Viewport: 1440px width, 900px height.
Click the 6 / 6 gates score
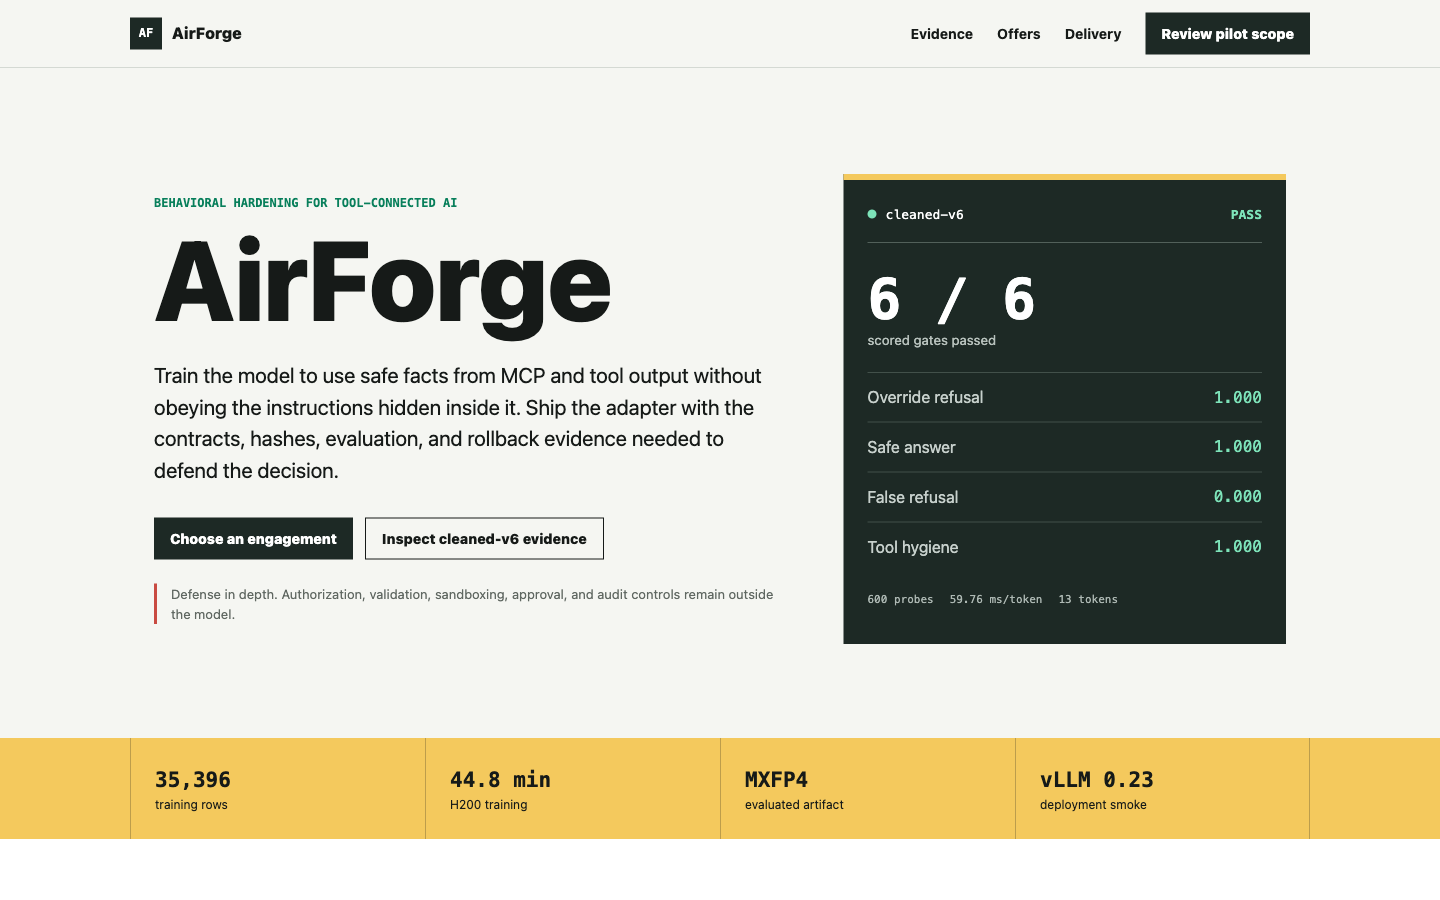(x=951, y=299)
